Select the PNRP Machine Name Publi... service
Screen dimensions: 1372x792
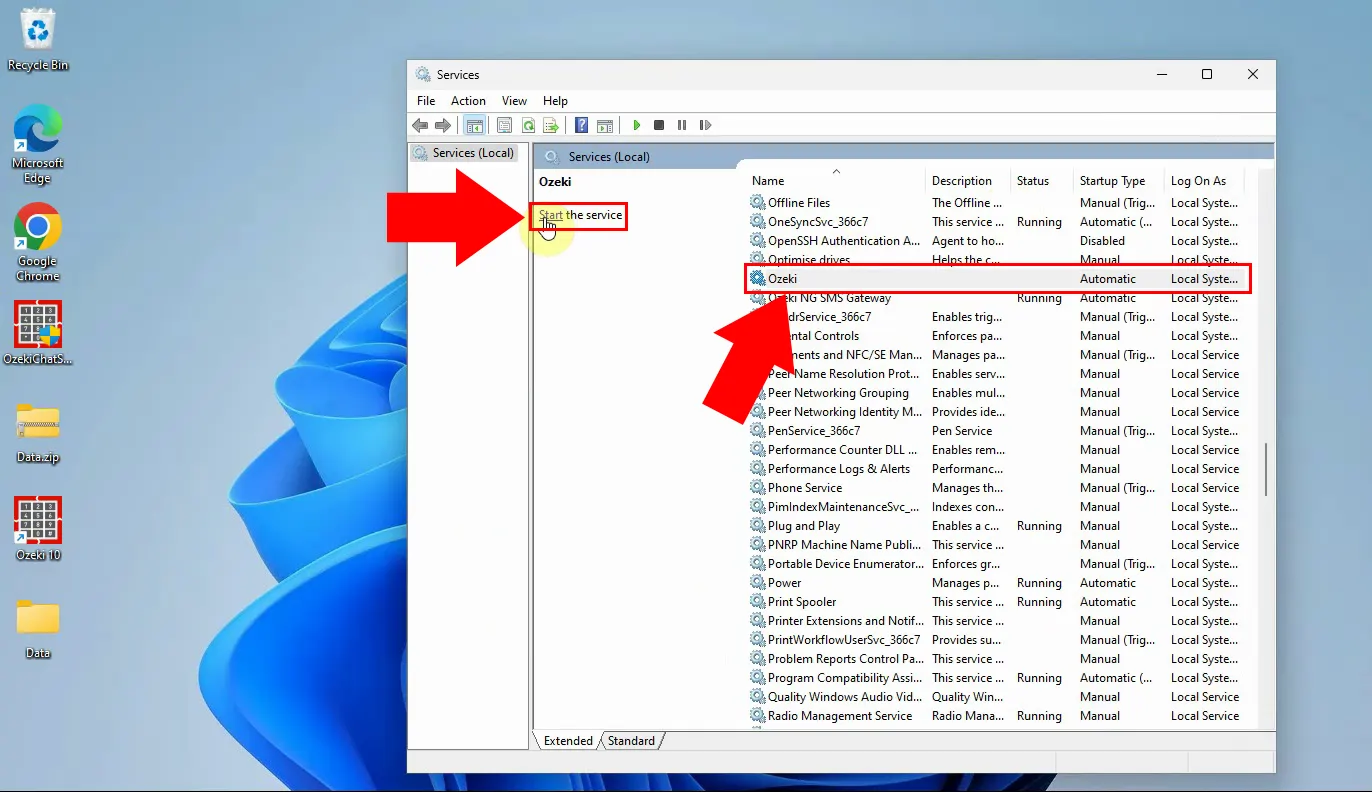[x=845, y=545]
